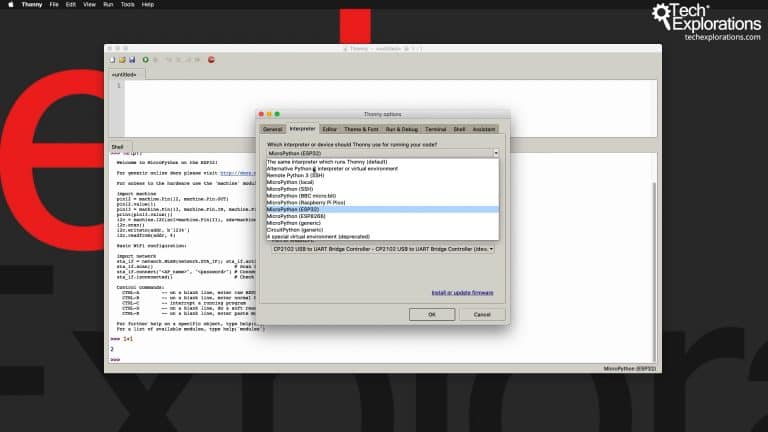Choose 'MicroPython (SSH)' option
768x432 pixels.
click(383, 189)
